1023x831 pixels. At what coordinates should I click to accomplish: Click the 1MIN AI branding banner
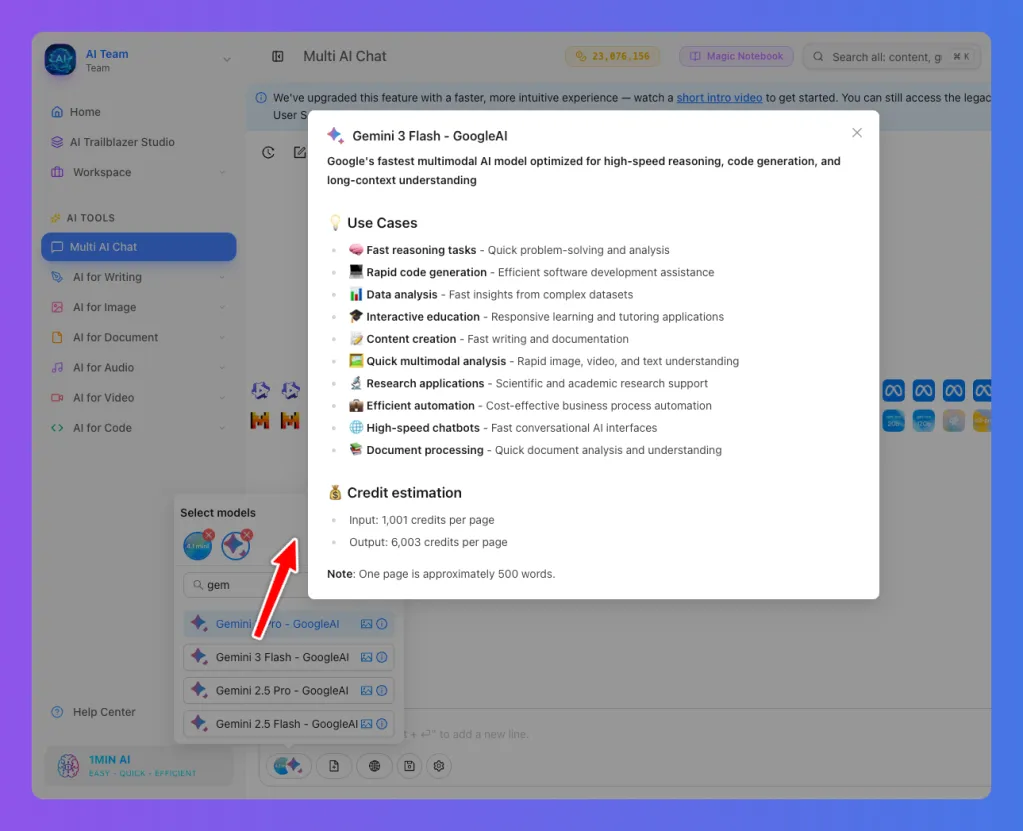[x=138, y=766]
